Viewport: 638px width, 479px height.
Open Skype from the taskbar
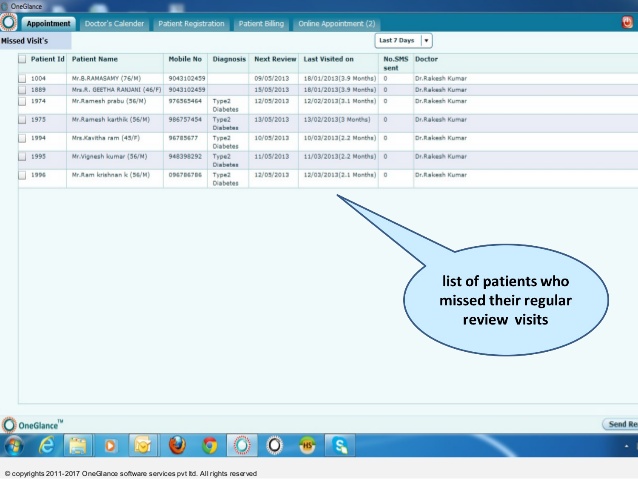tap(342, 446)
